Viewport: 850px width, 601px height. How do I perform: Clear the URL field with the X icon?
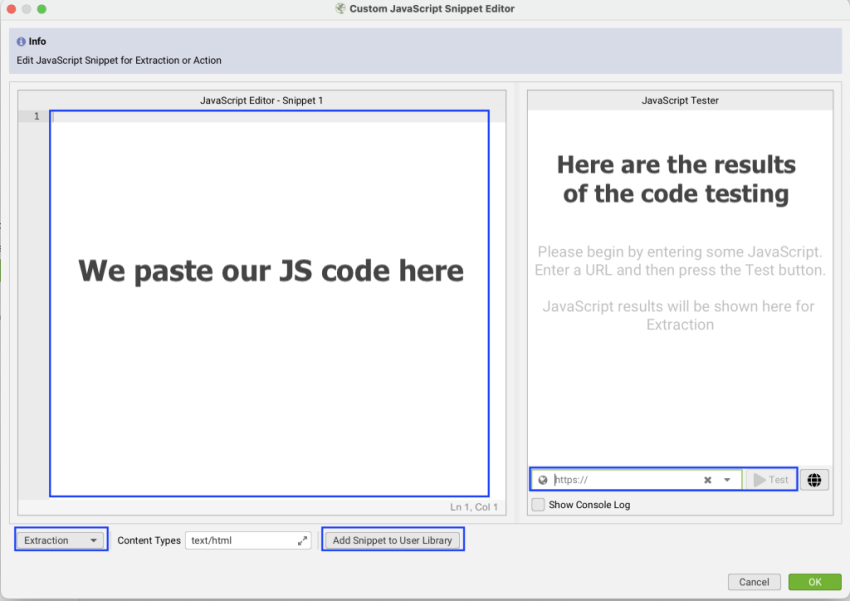click(707, 480)
